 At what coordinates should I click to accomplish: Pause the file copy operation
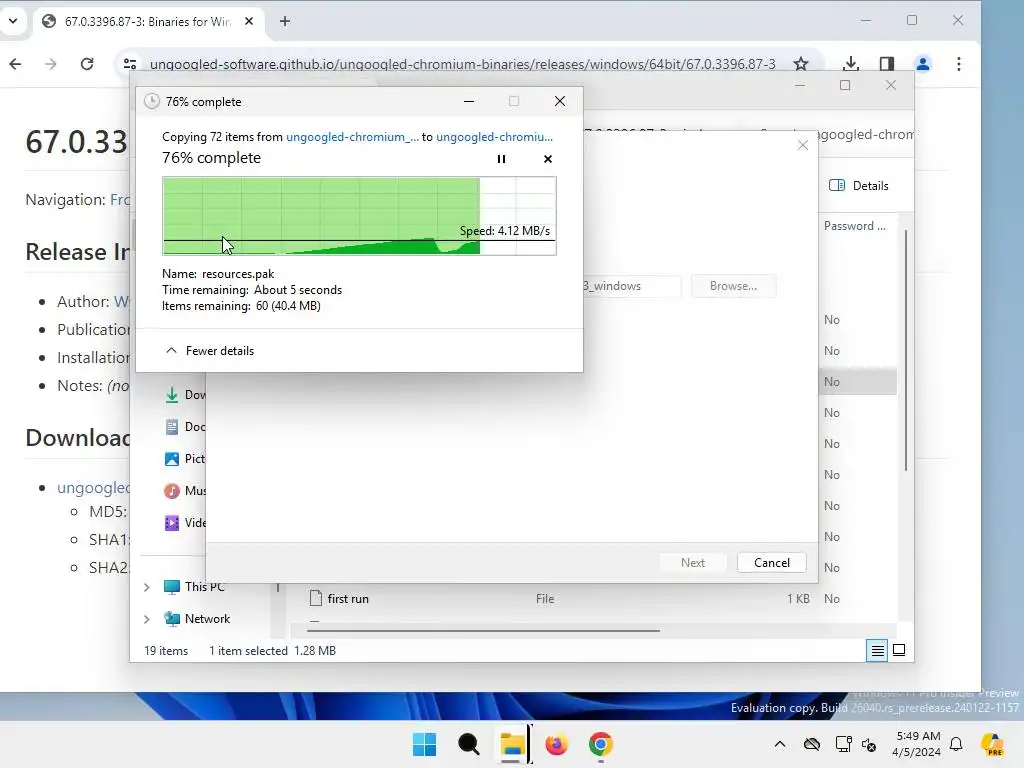501,159
